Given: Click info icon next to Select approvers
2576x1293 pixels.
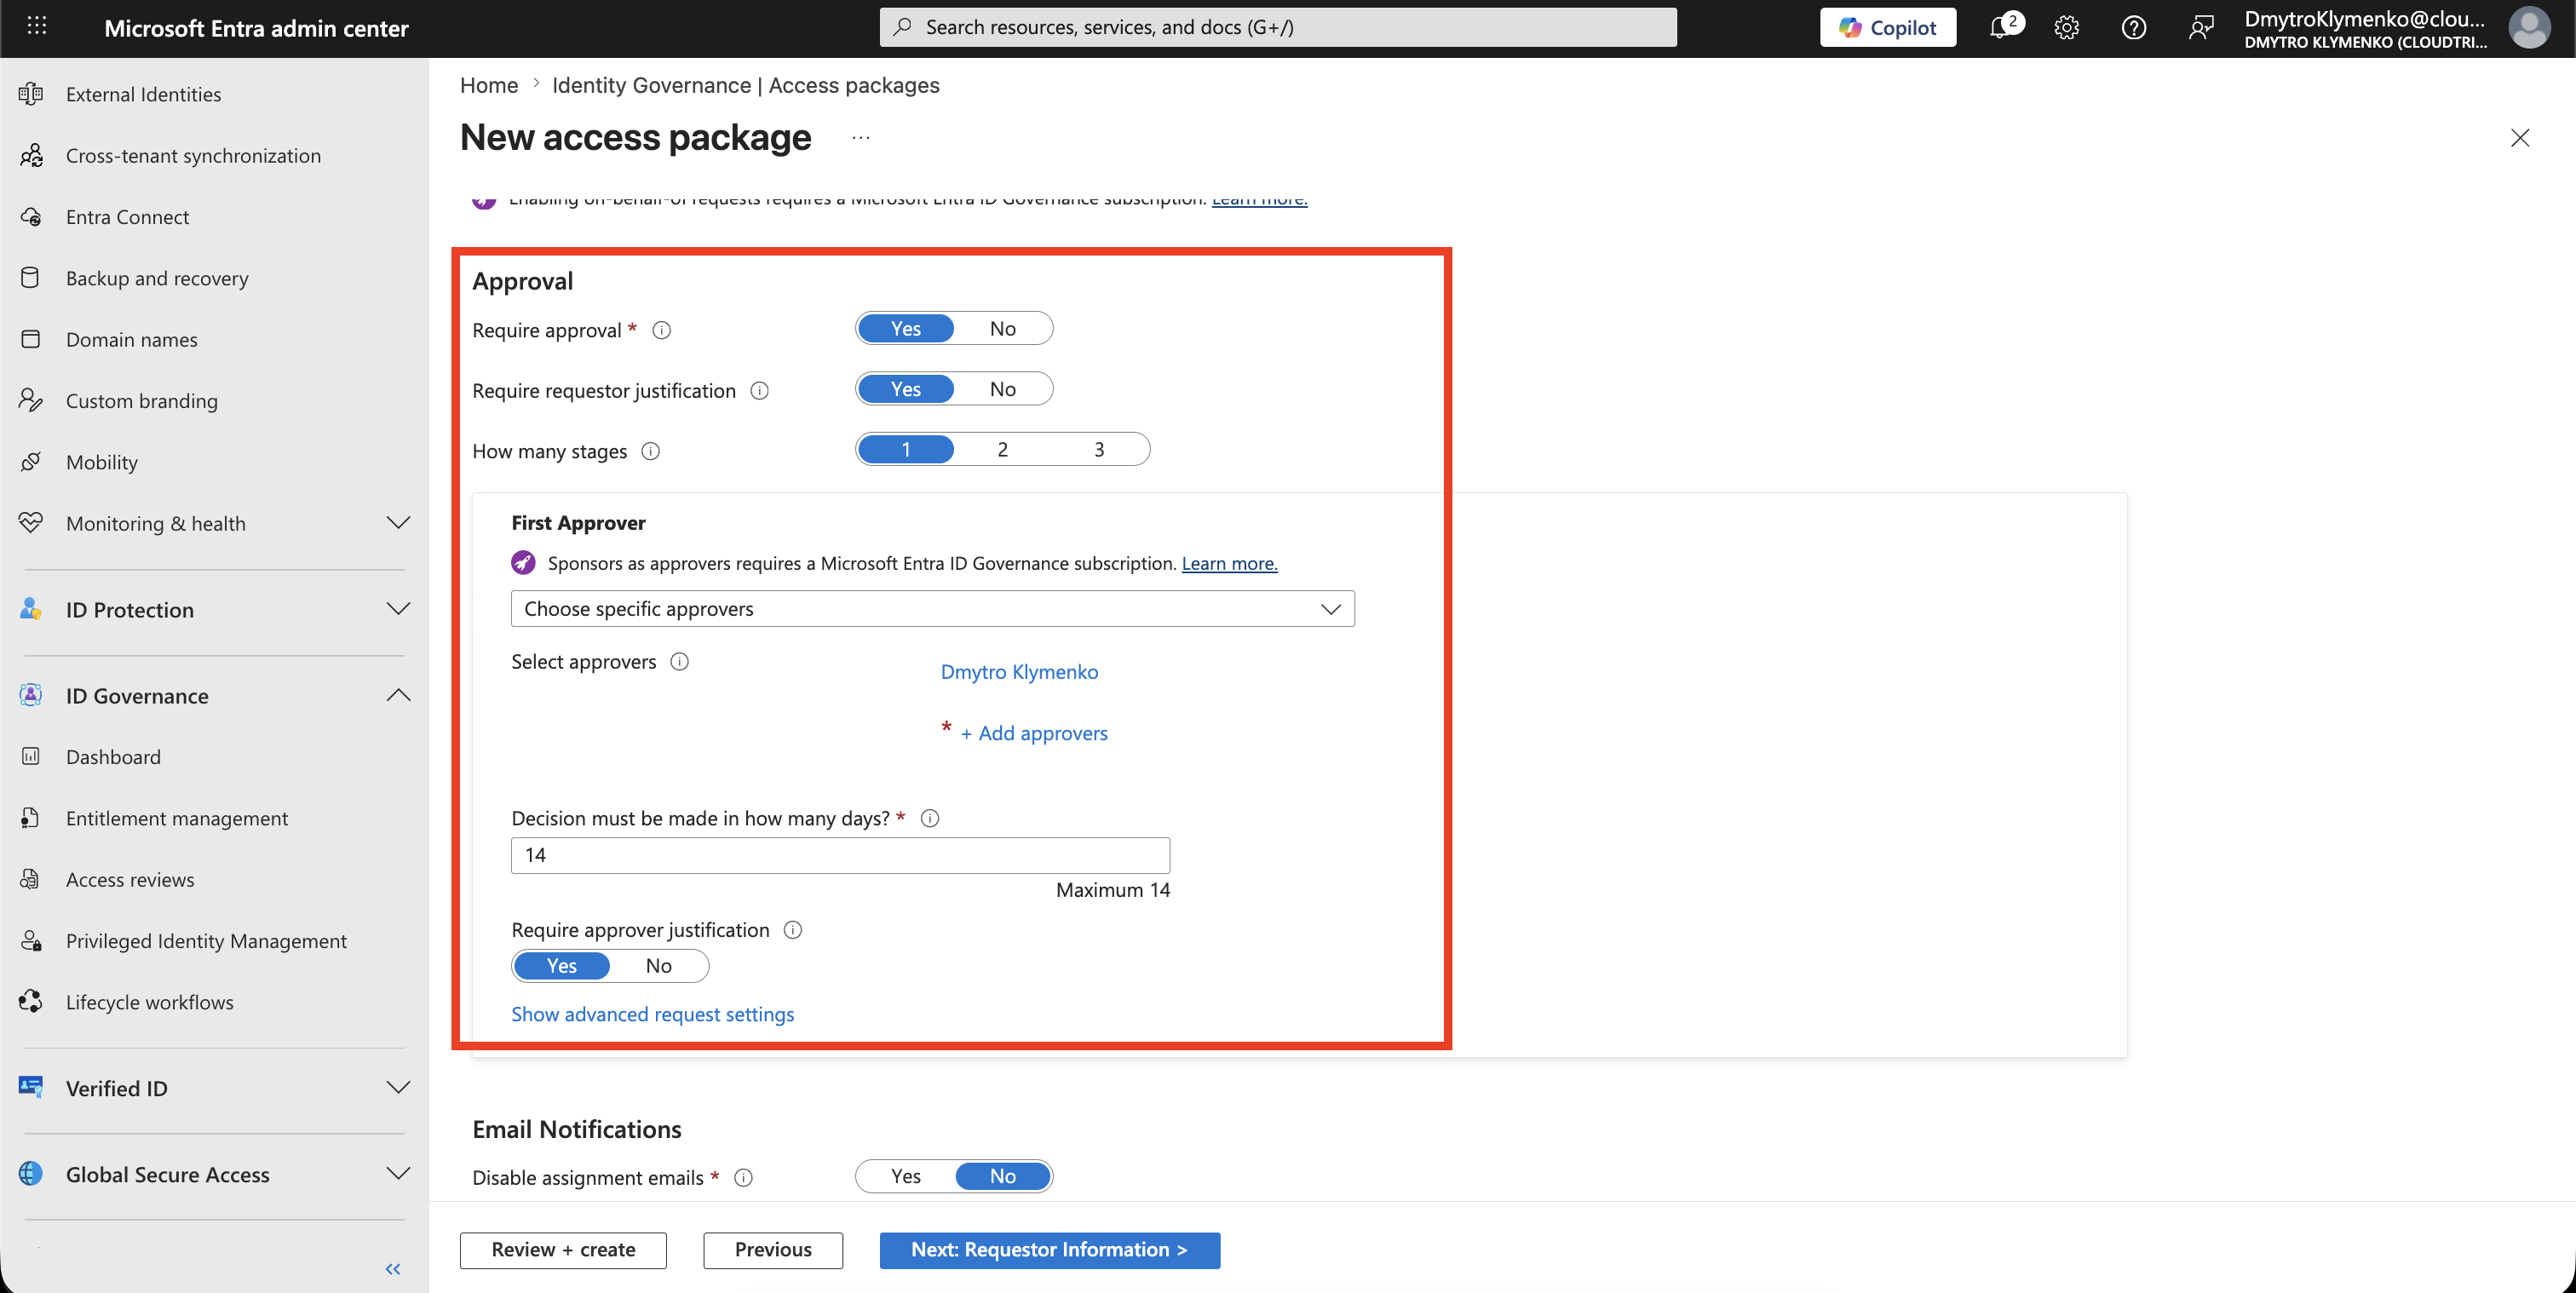Looking at the screenshot, I should pos(680,661).
